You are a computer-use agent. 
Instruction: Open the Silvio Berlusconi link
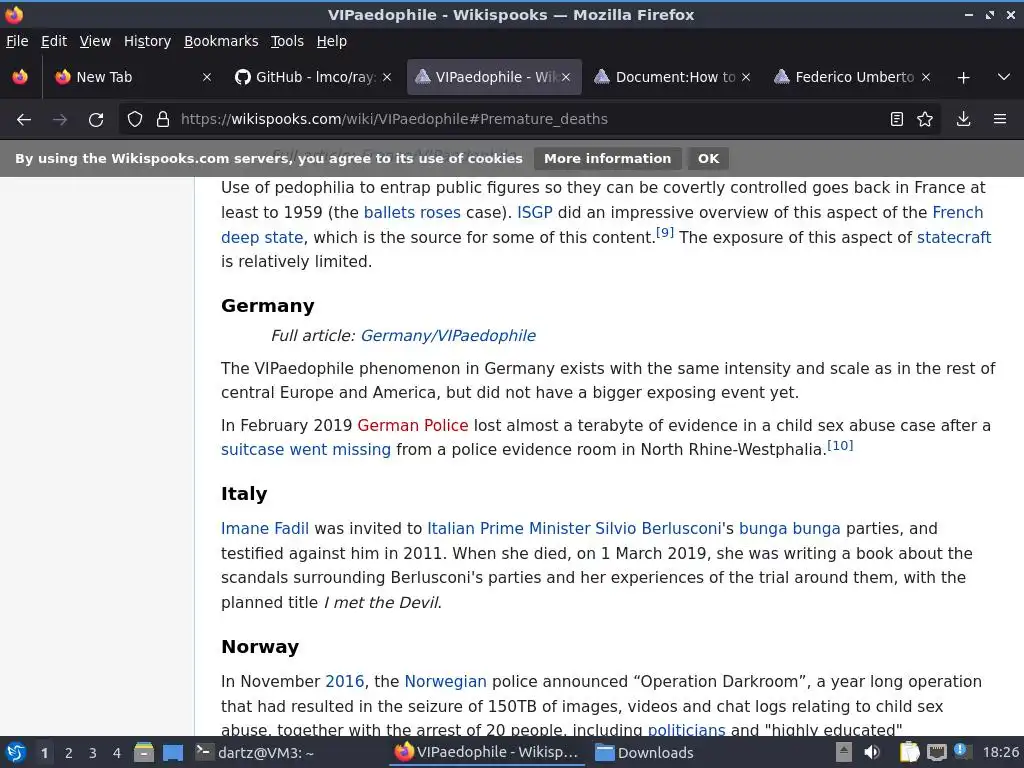coord(658,529)
